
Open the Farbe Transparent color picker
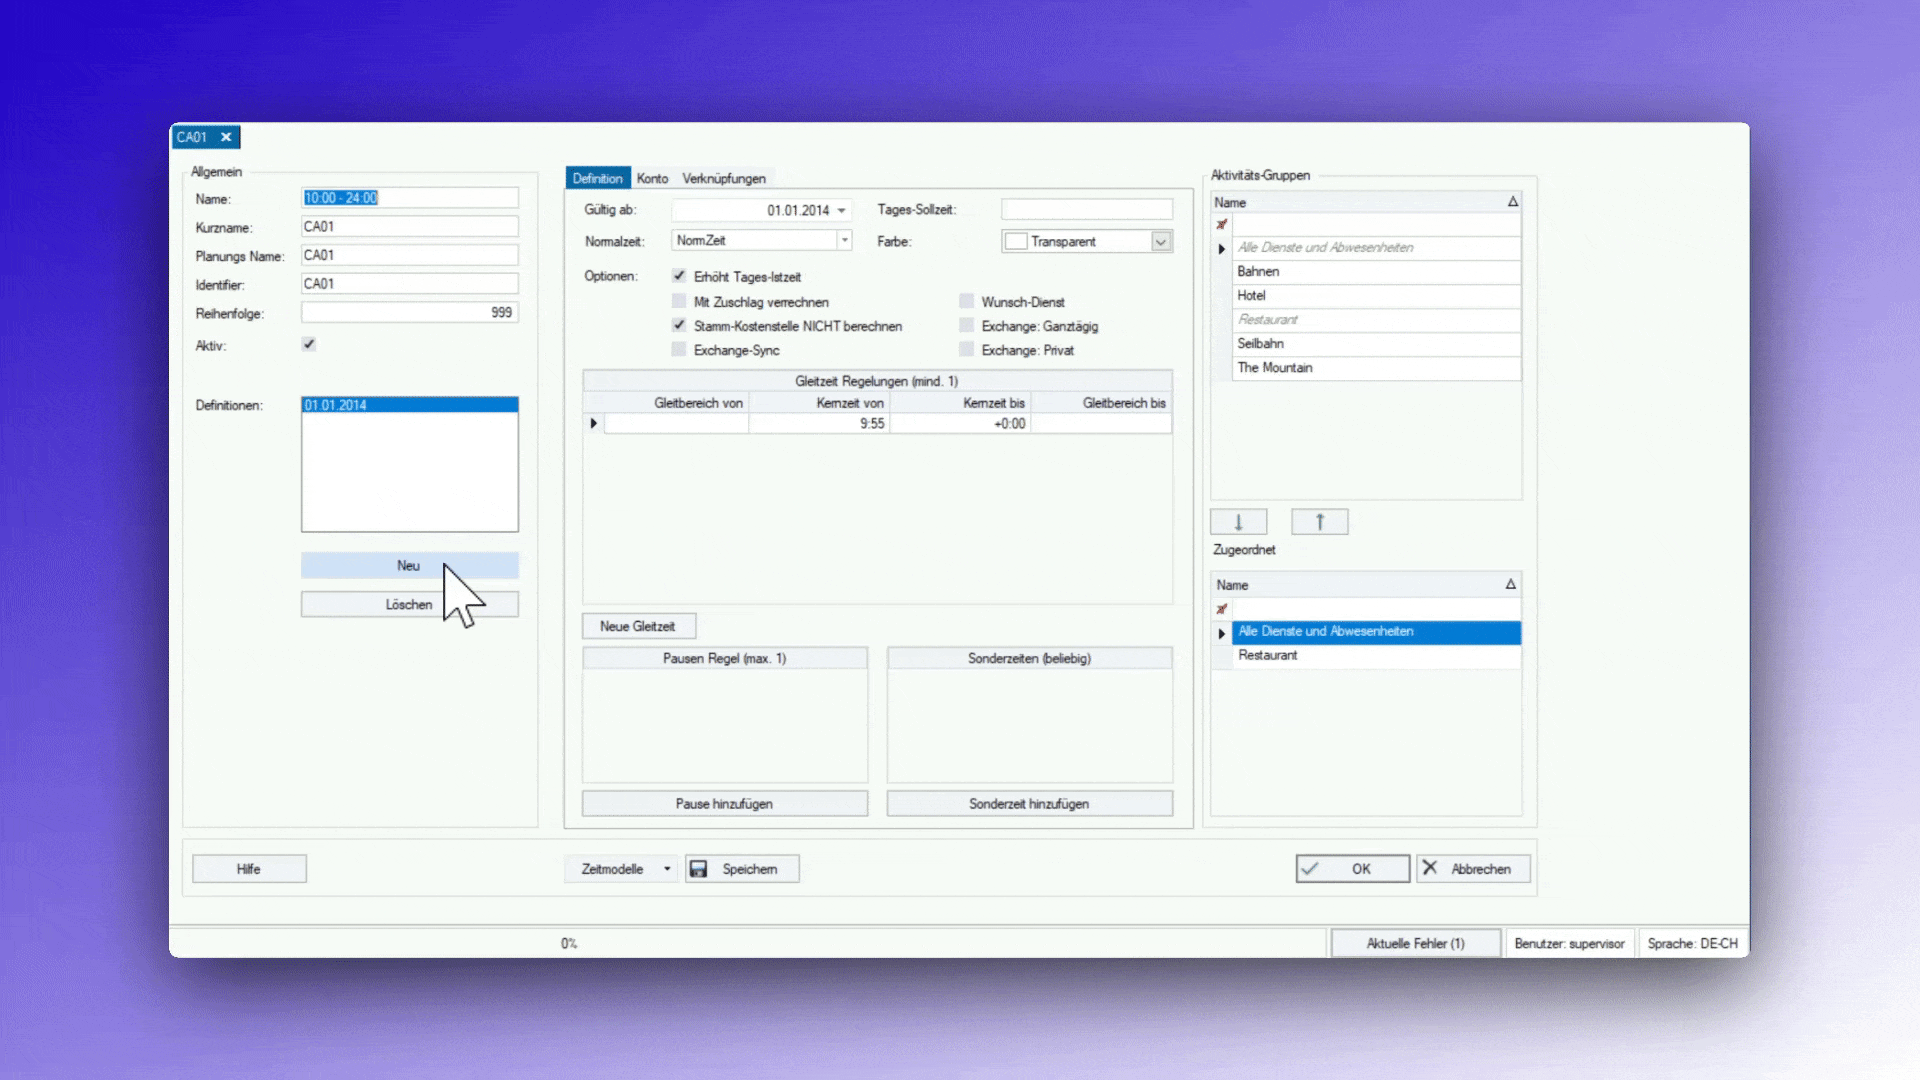click(x=1160, y=242)
